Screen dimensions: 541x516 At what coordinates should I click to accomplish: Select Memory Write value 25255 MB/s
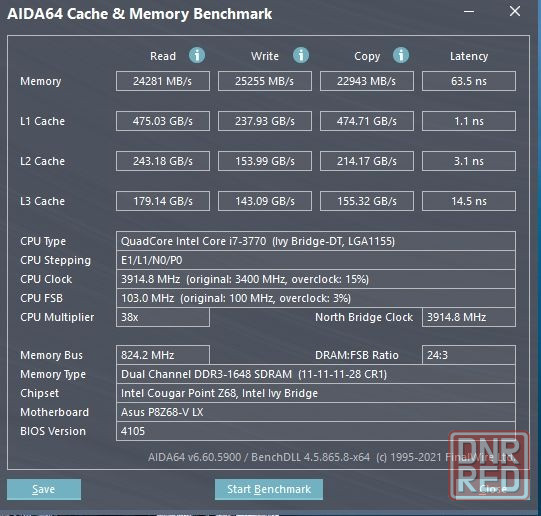tap(265, 81)
